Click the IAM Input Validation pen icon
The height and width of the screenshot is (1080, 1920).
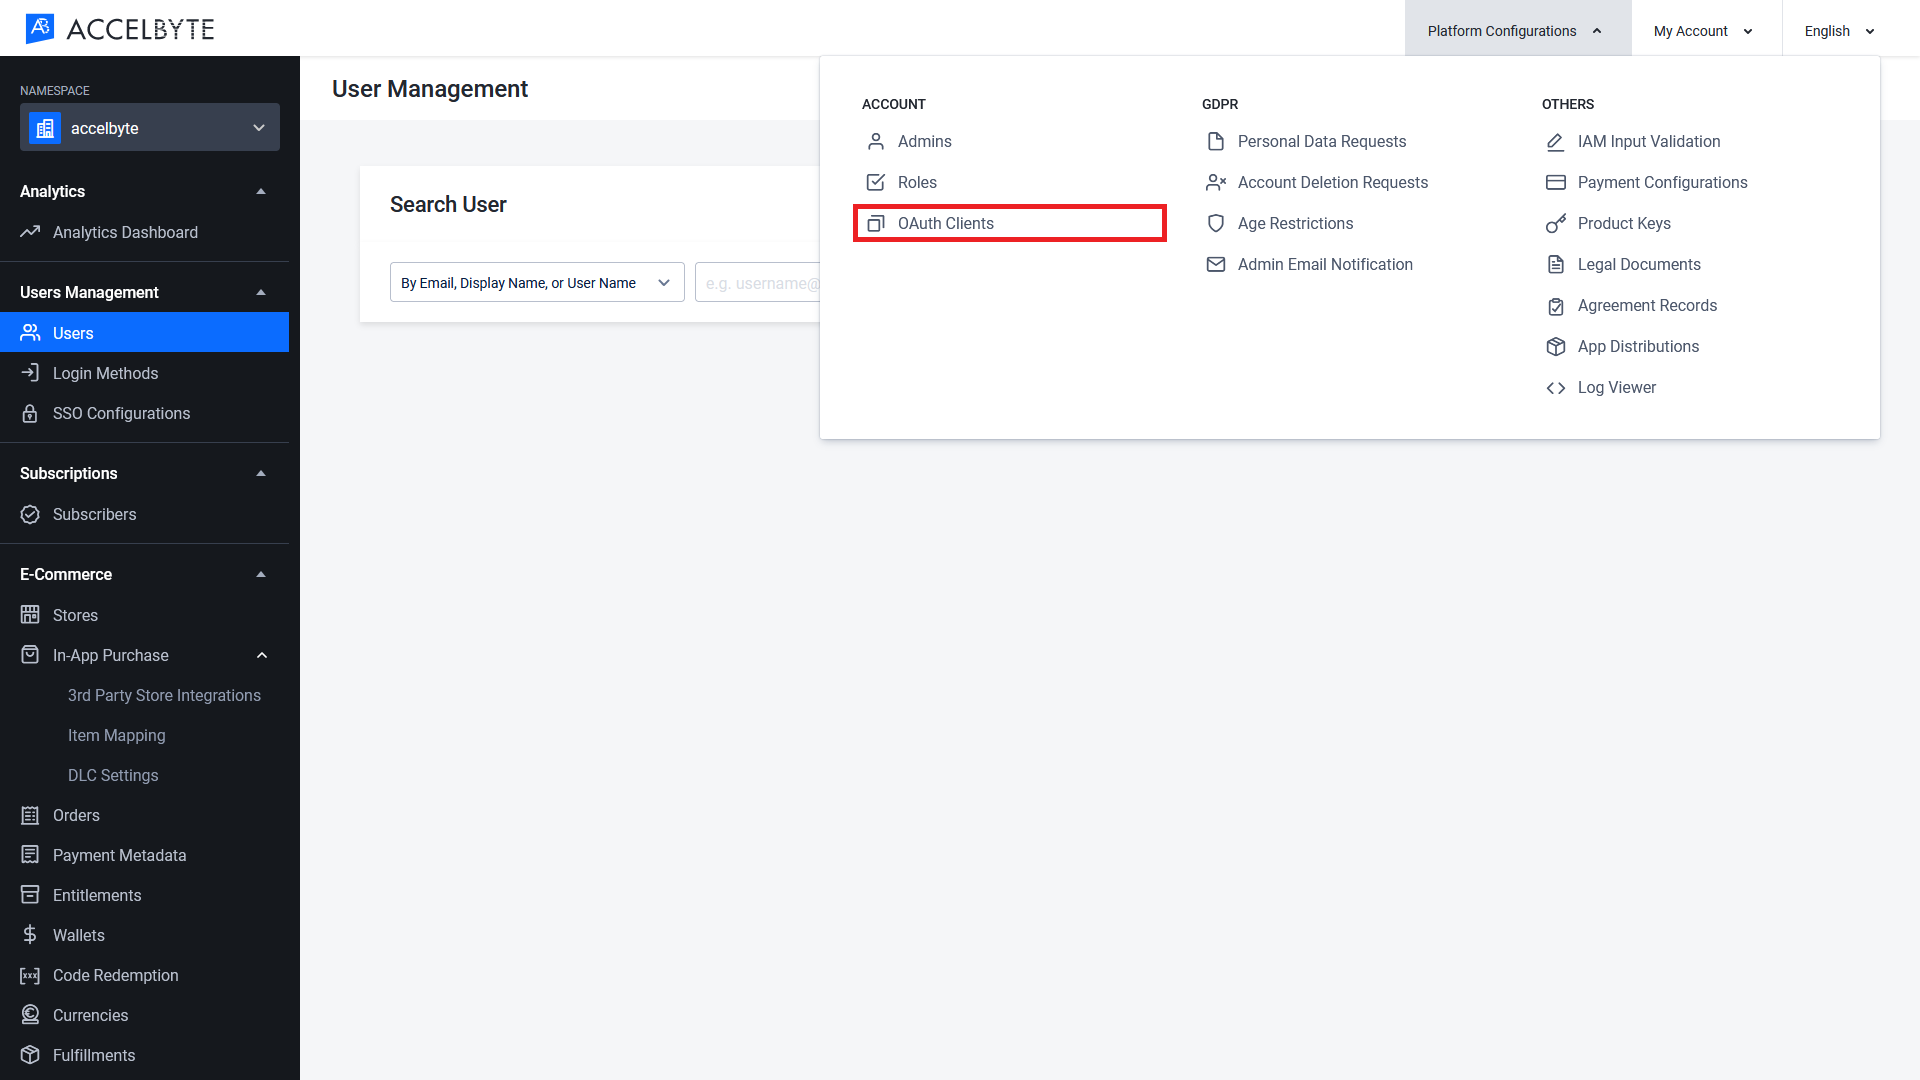point(1555,141)
